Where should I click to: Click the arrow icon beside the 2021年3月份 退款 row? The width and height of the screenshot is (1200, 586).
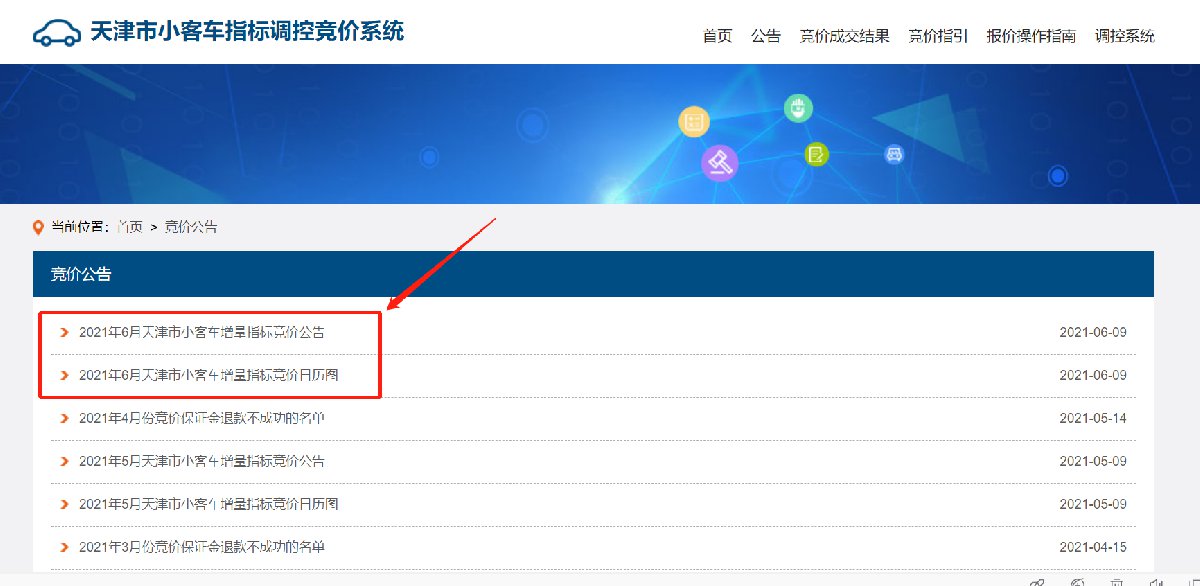pos(64,547)
